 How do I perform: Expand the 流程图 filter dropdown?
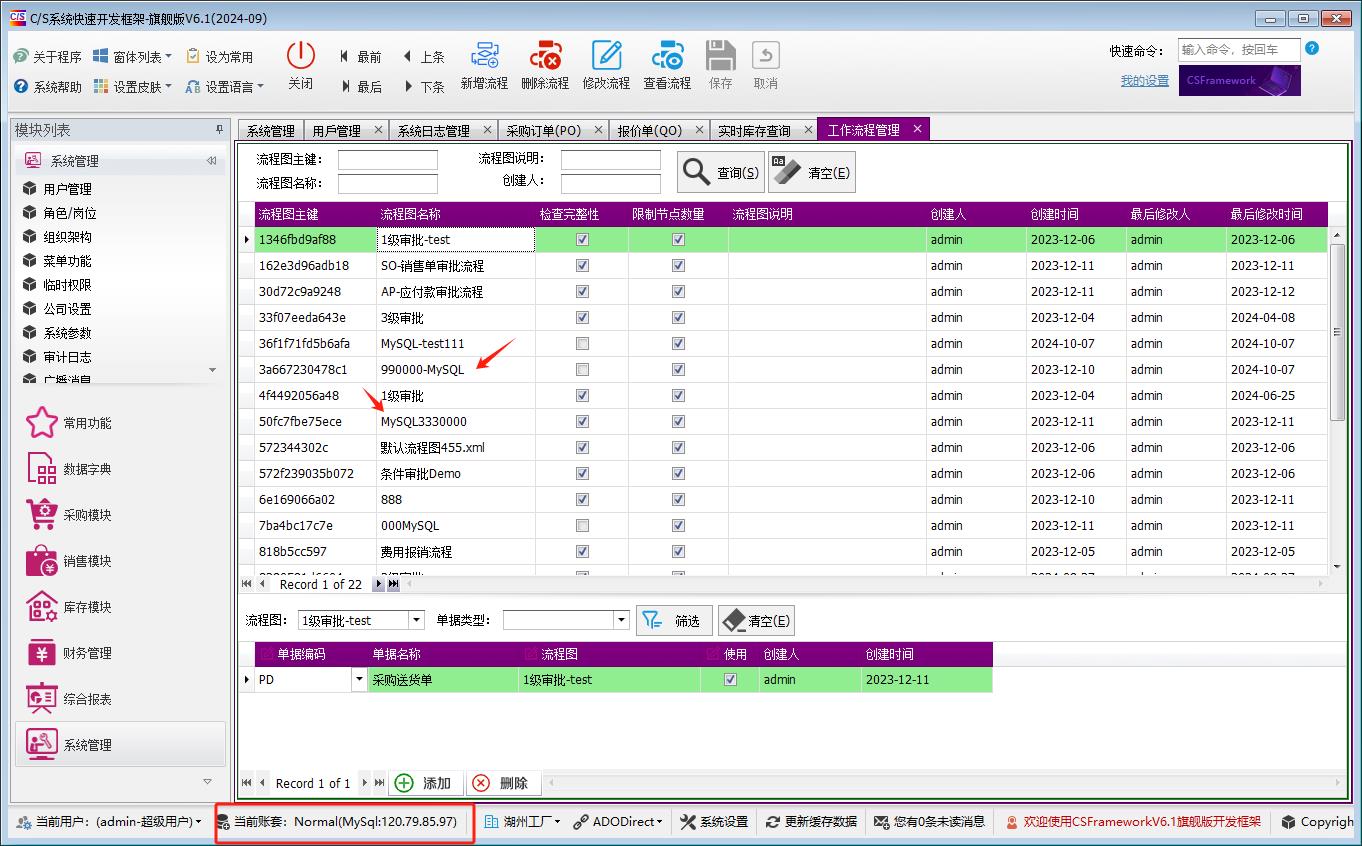pos(417,621)
